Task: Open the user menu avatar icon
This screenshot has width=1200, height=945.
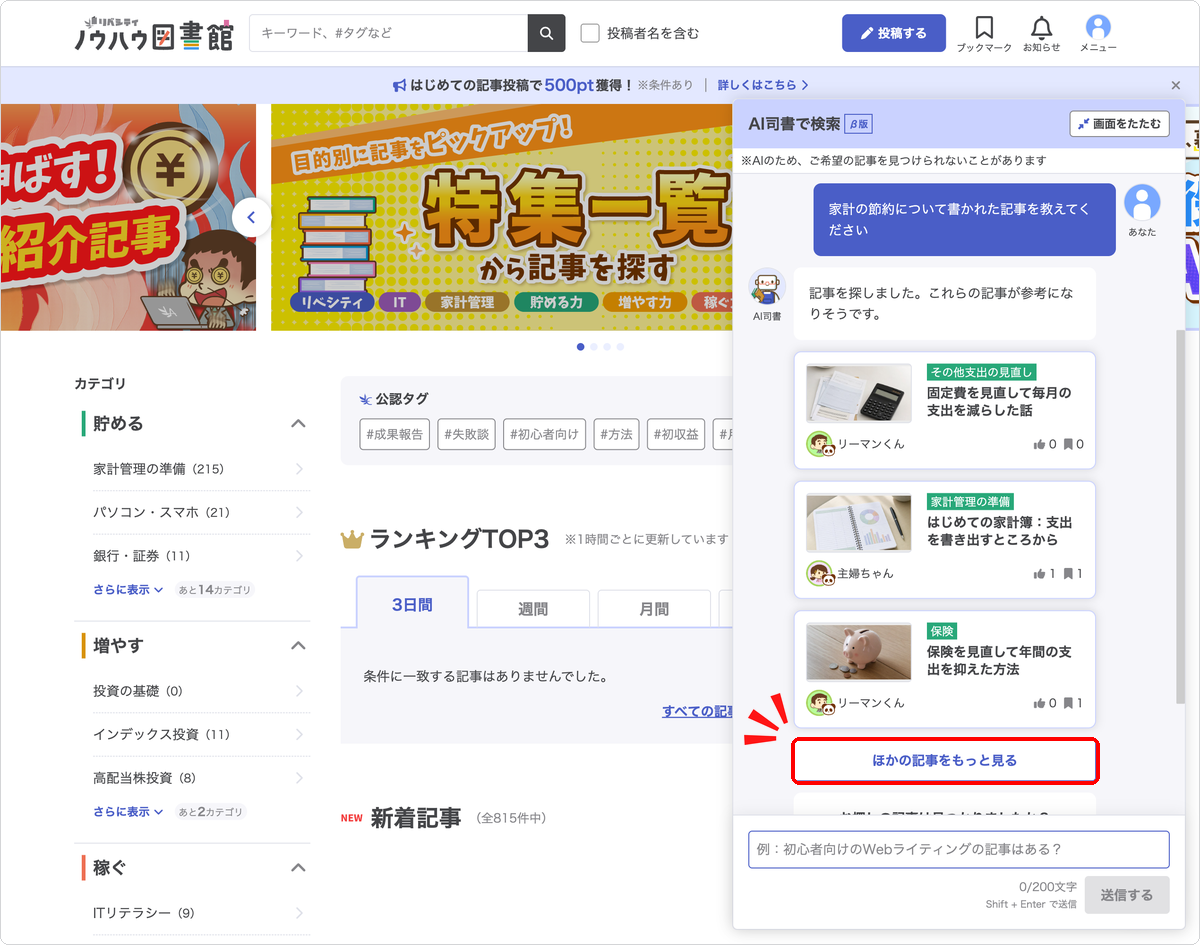Action: coord(1098,27)
